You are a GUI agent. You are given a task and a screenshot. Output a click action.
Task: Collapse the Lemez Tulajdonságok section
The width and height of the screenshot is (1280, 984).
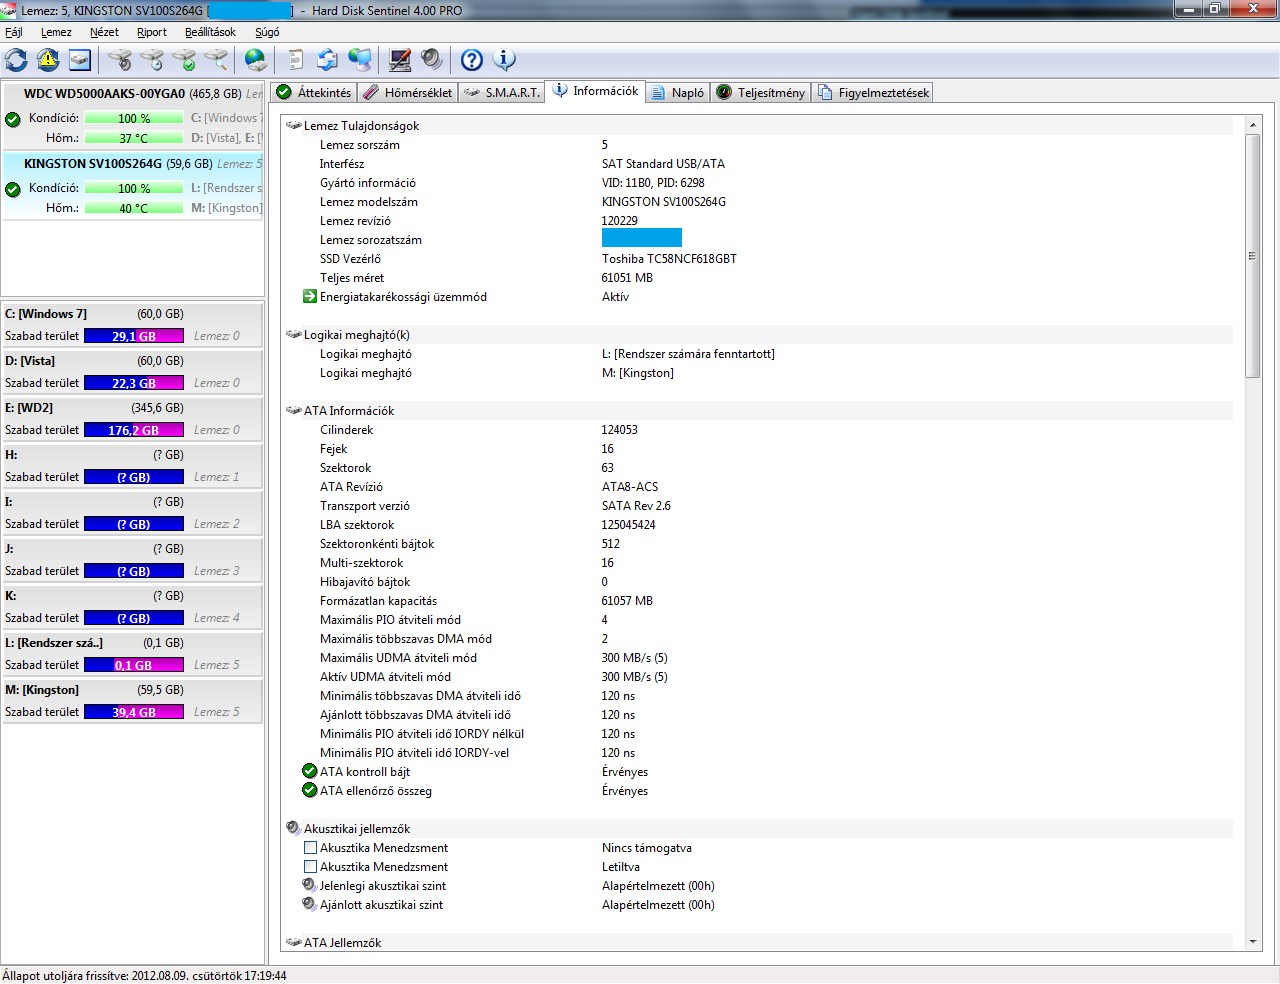click(x=294, y=126)
